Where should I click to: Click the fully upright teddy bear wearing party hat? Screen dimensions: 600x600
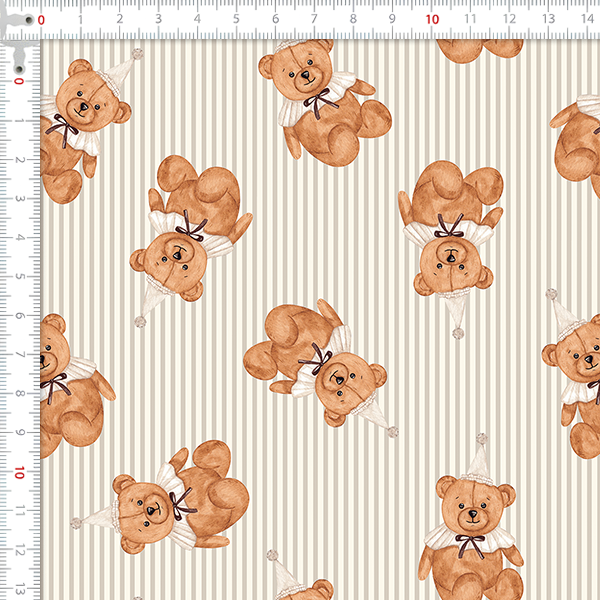(471, 517)
